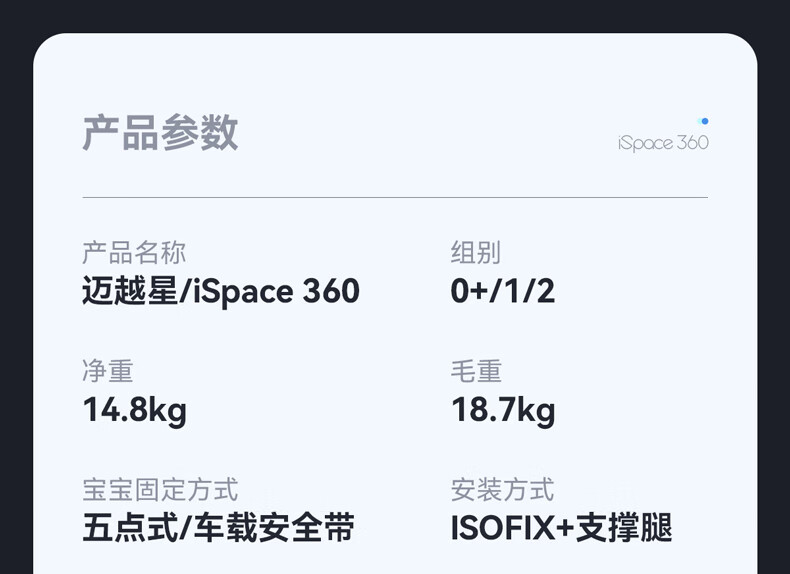This screenshot has height=574, width=790.
Task: Select the 0+/1/2 group value
Action: (503, 291)
